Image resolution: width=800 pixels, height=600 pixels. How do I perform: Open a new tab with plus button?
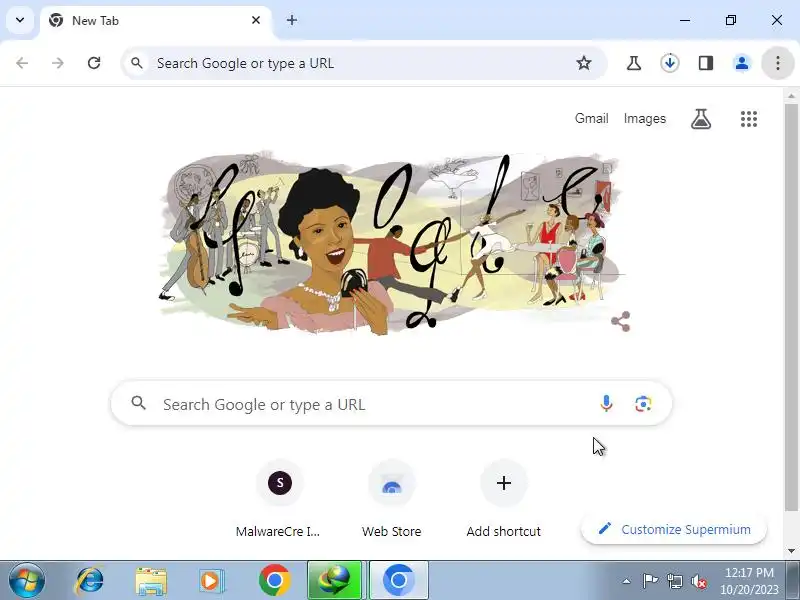click(x=292, y=20)
